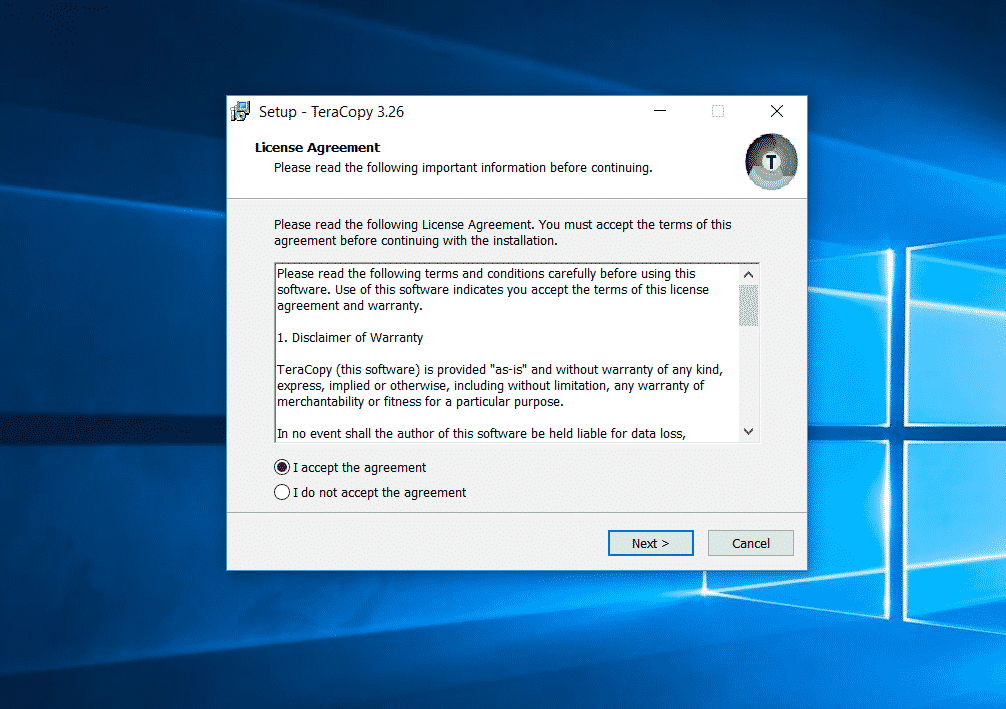Viewport: 1006px width, 709px height.
Task: Click the Windows desktop wallpaper outside the dialog
Action: click(110, 400)
